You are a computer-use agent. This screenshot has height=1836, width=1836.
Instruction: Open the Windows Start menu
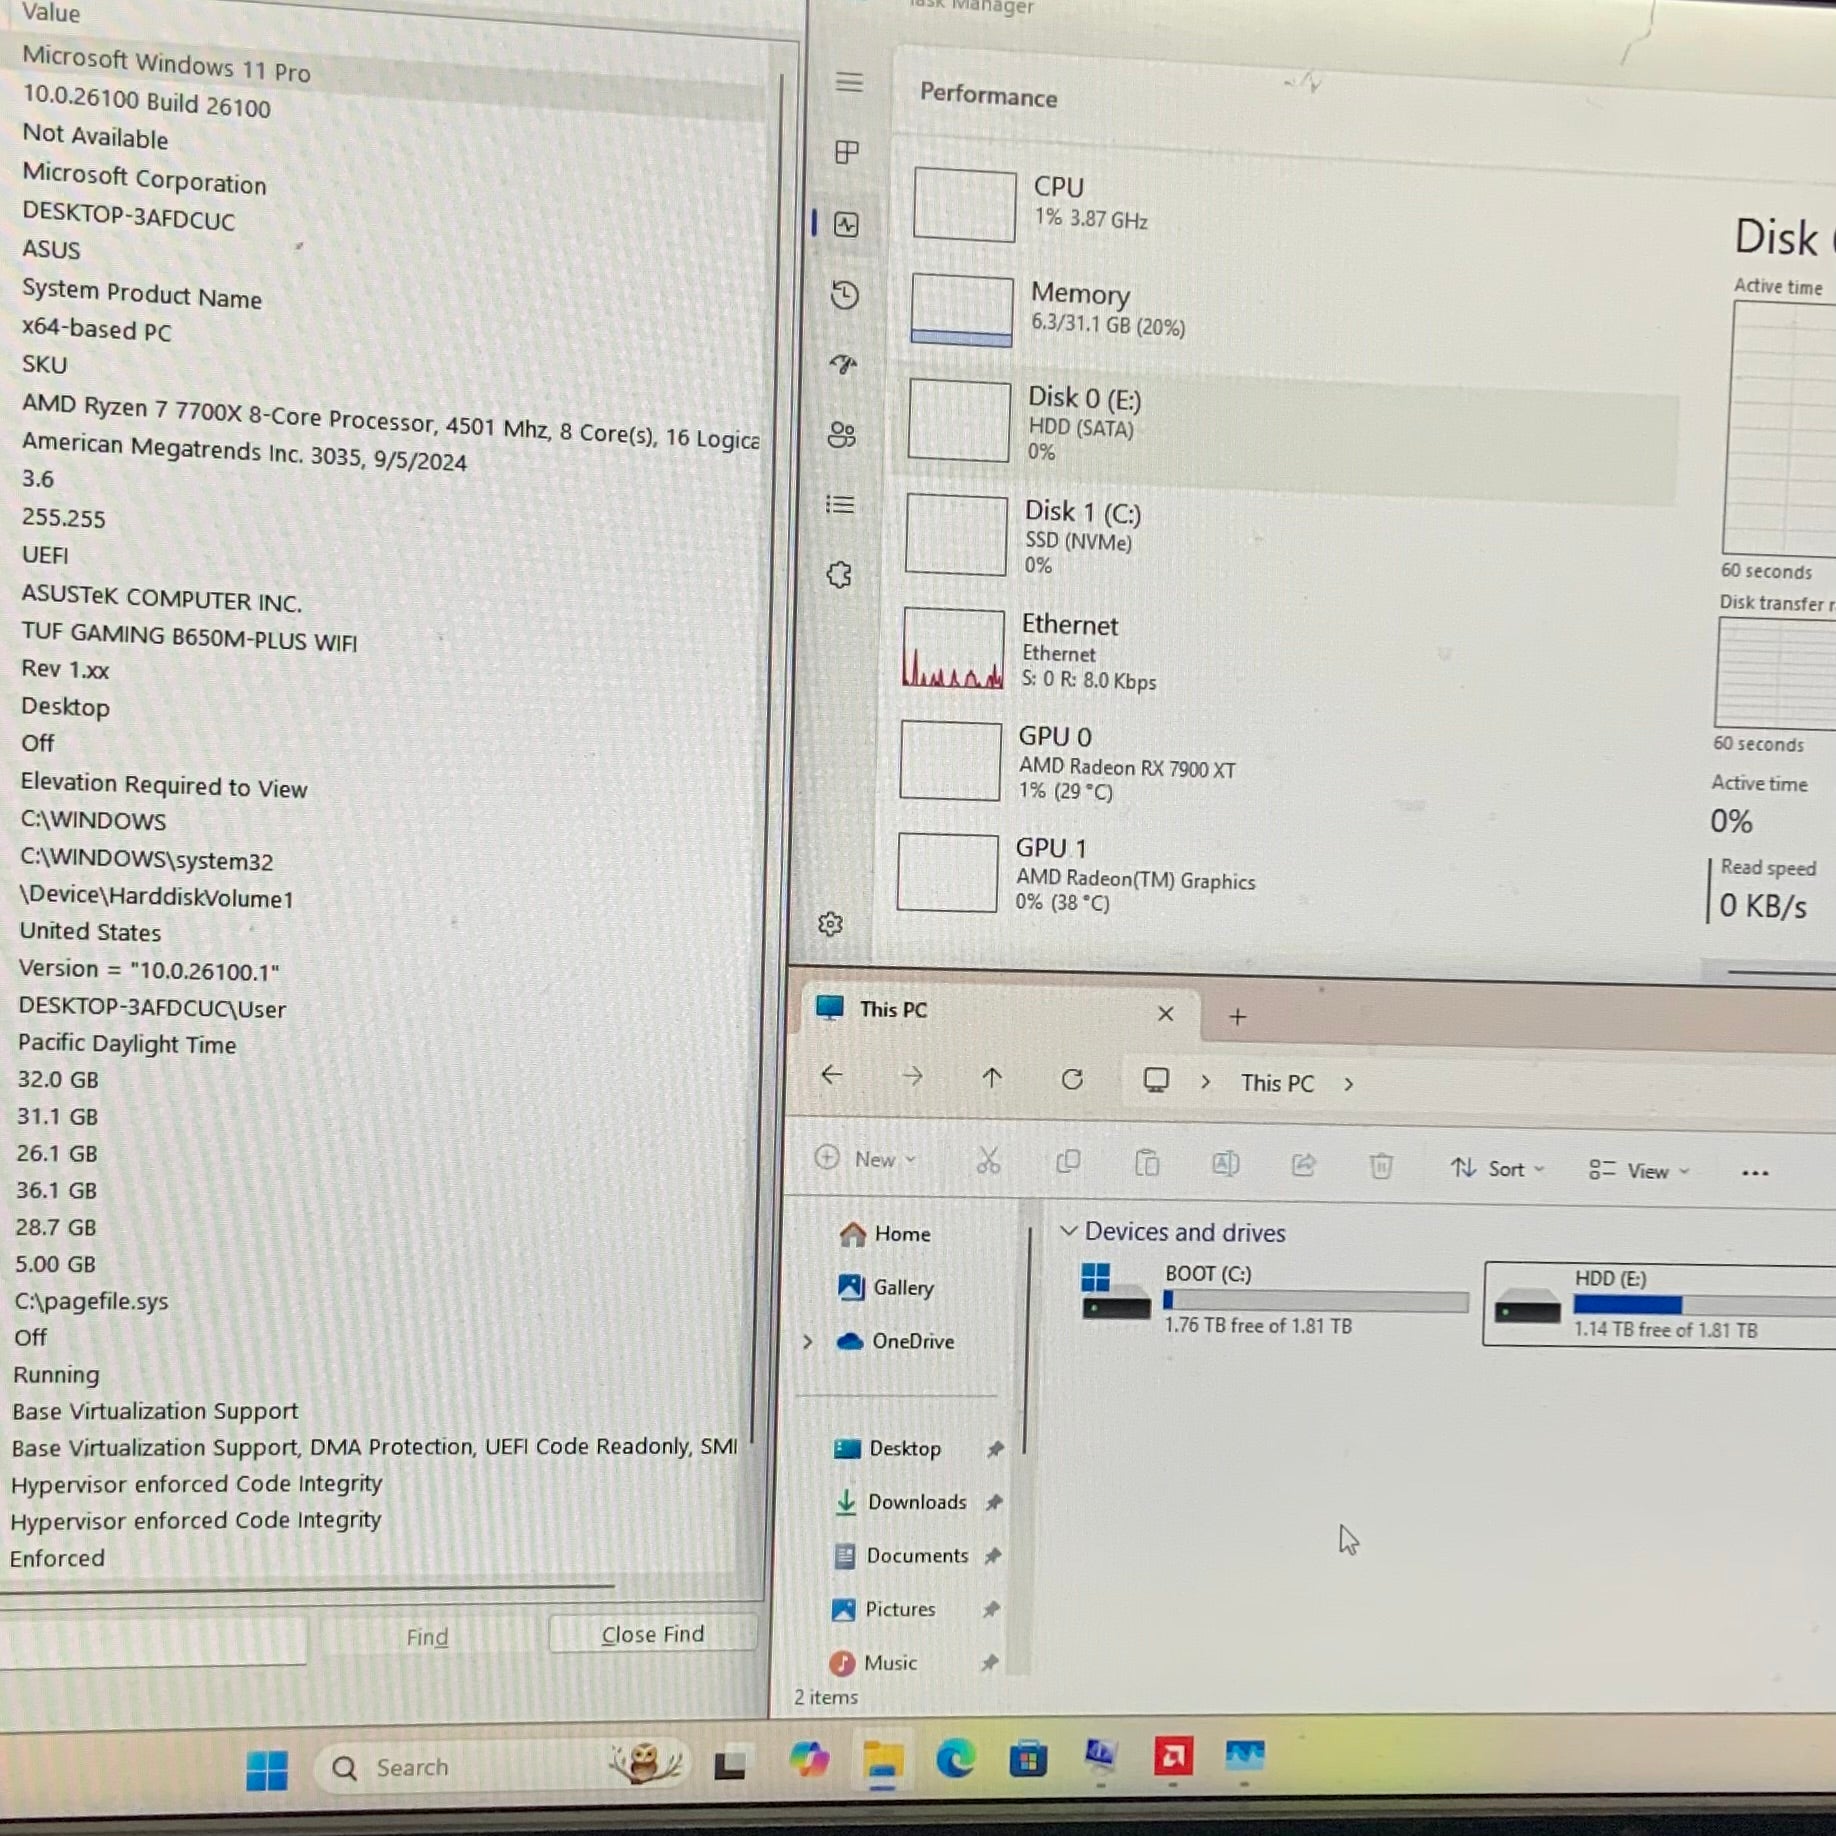tap(266, 1770)
